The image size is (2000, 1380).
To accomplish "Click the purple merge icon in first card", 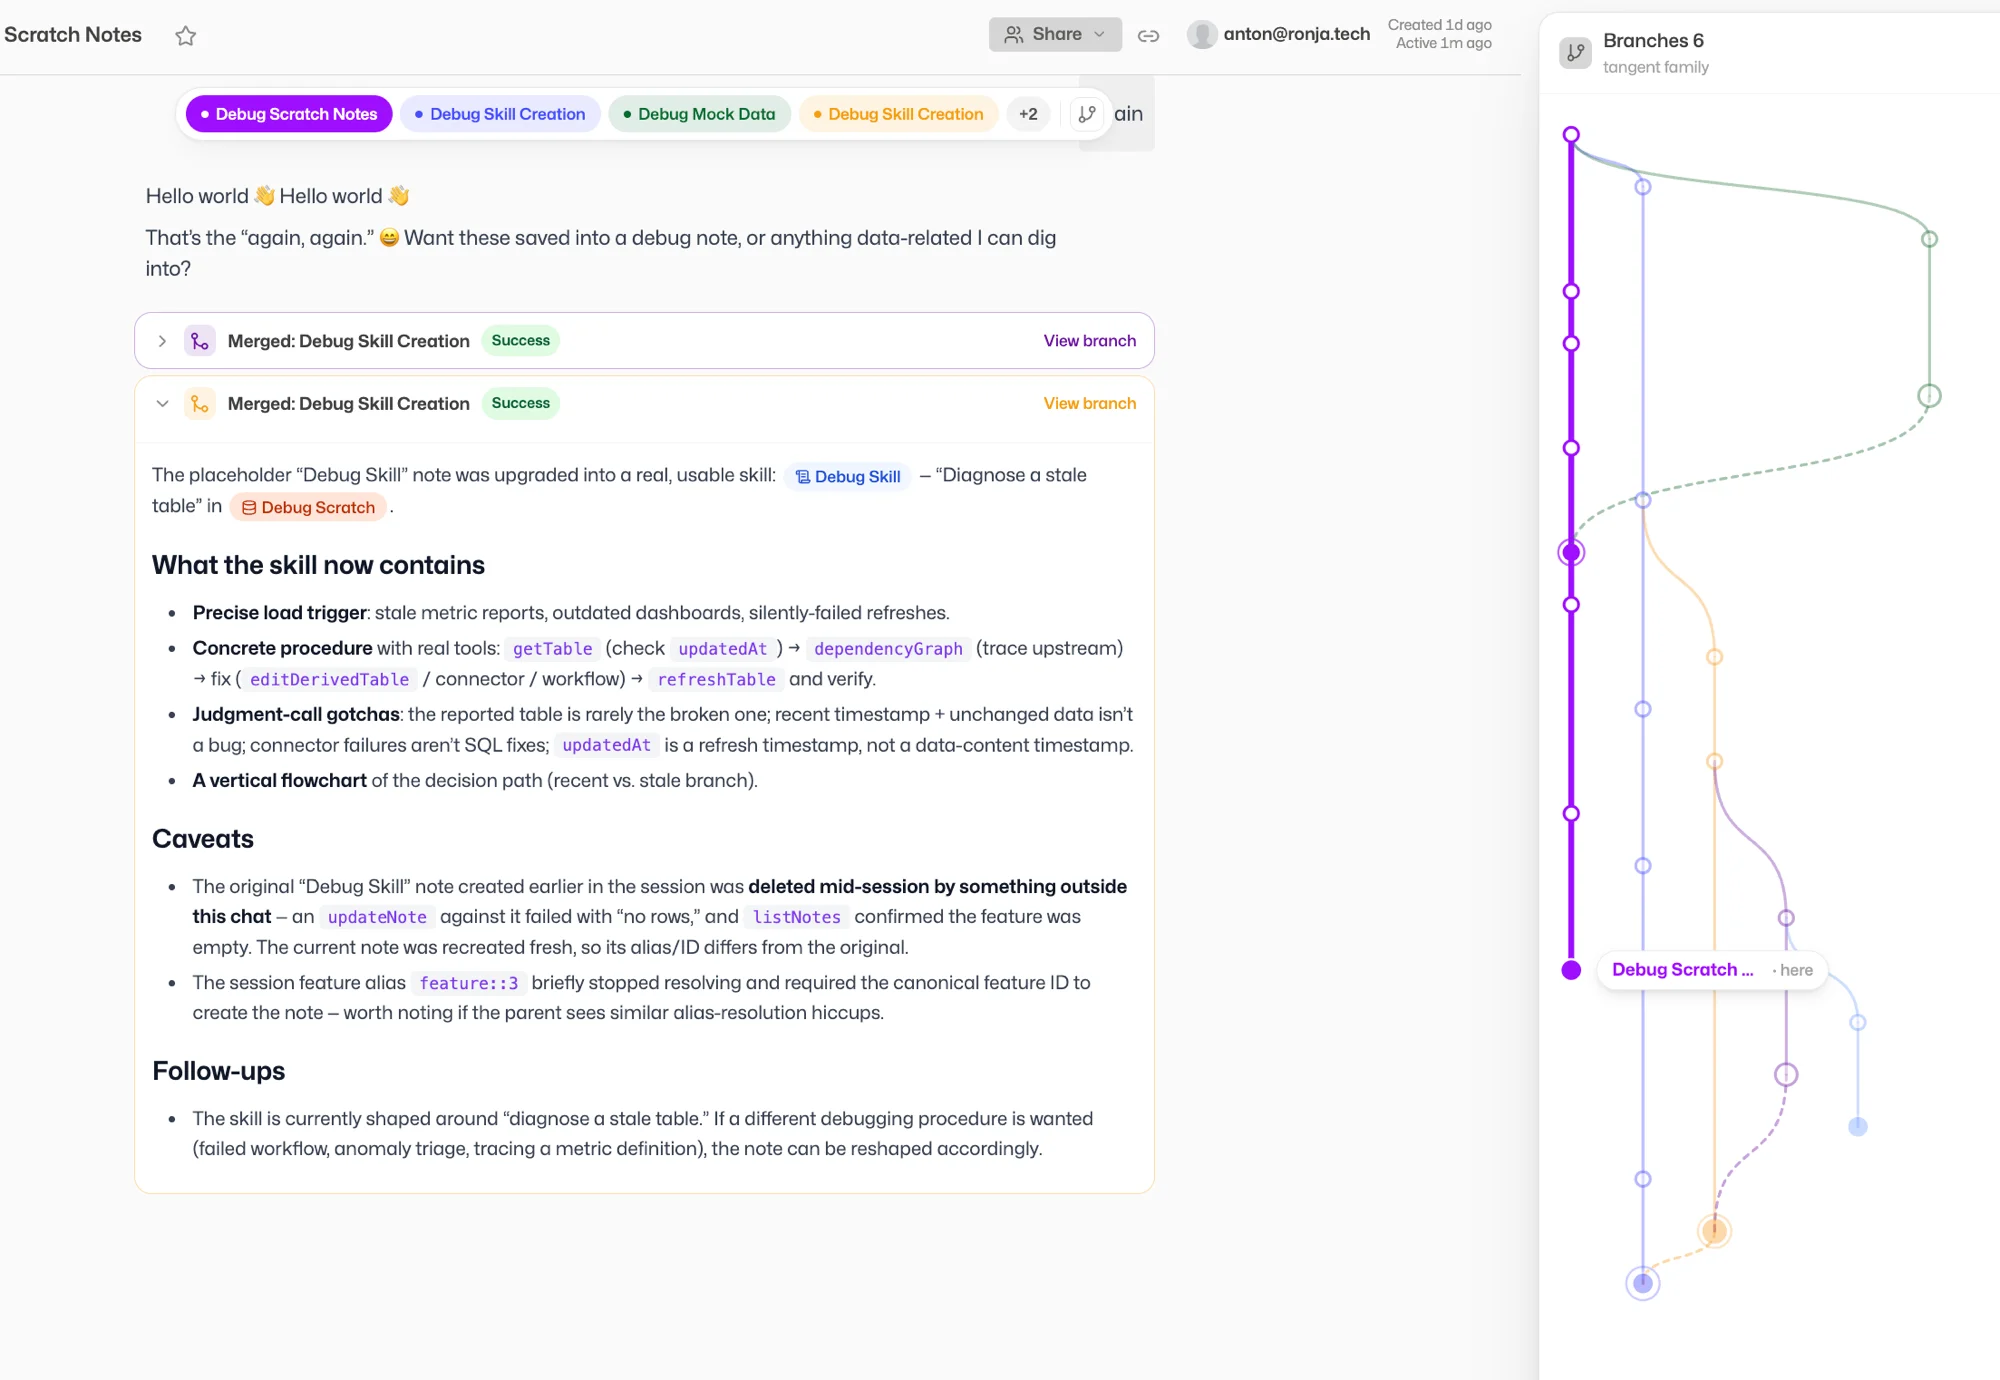I will (x=200, y=341).
